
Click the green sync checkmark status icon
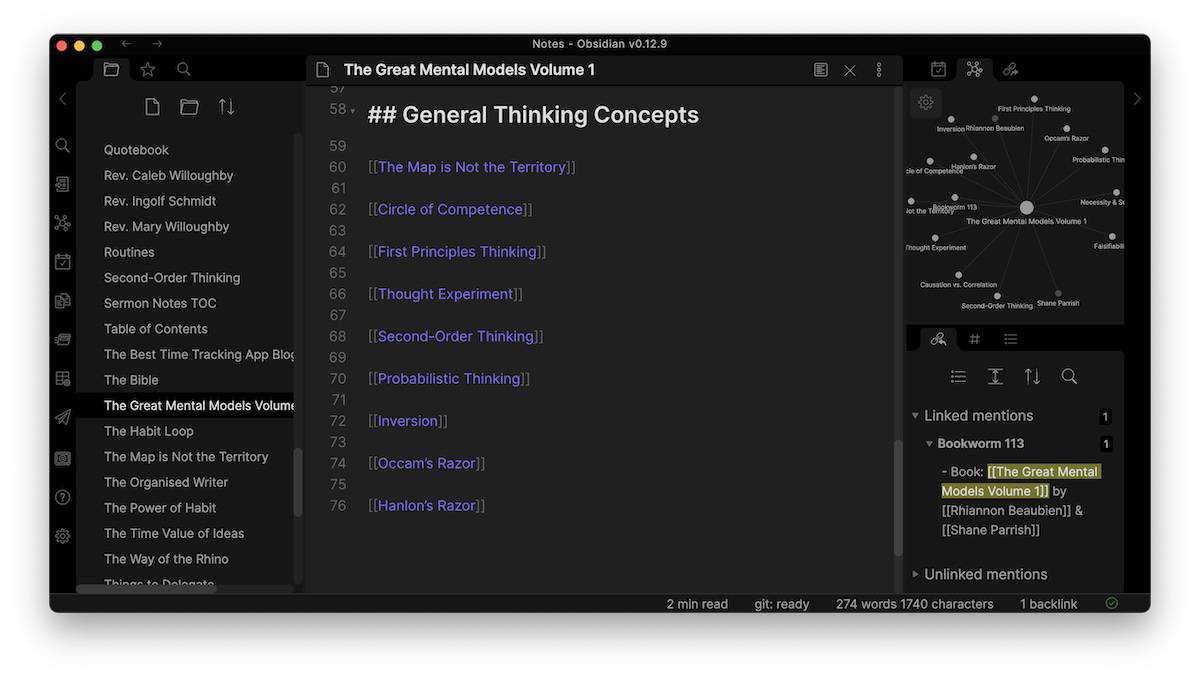click(1112, 603)
